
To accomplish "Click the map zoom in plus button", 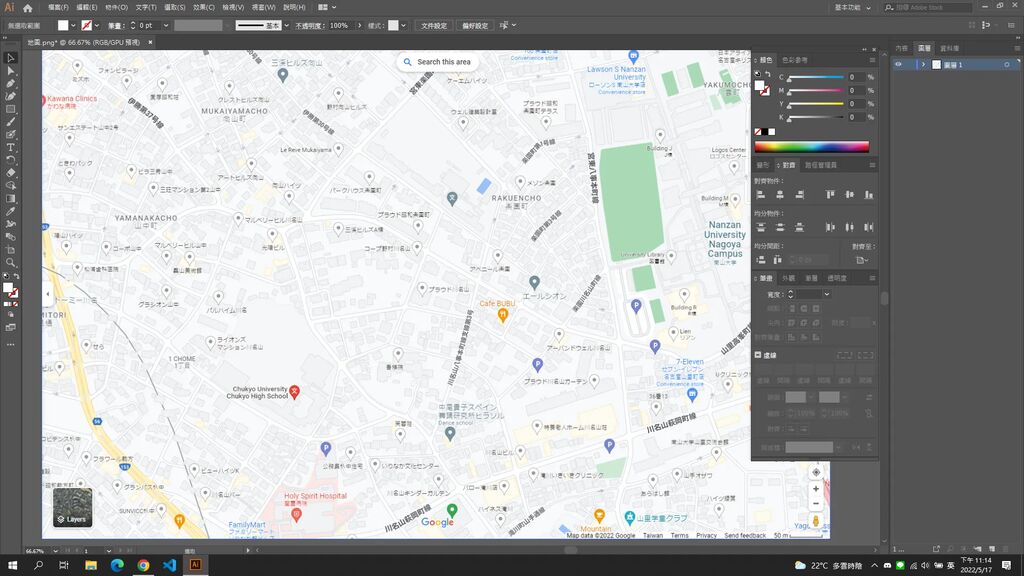I will [x=816, y=488].
